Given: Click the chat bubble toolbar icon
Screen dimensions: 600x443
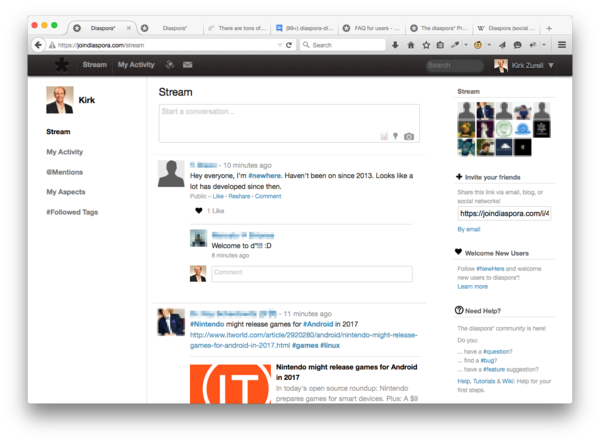Looking at the screenshot, I should pos(517,45).
